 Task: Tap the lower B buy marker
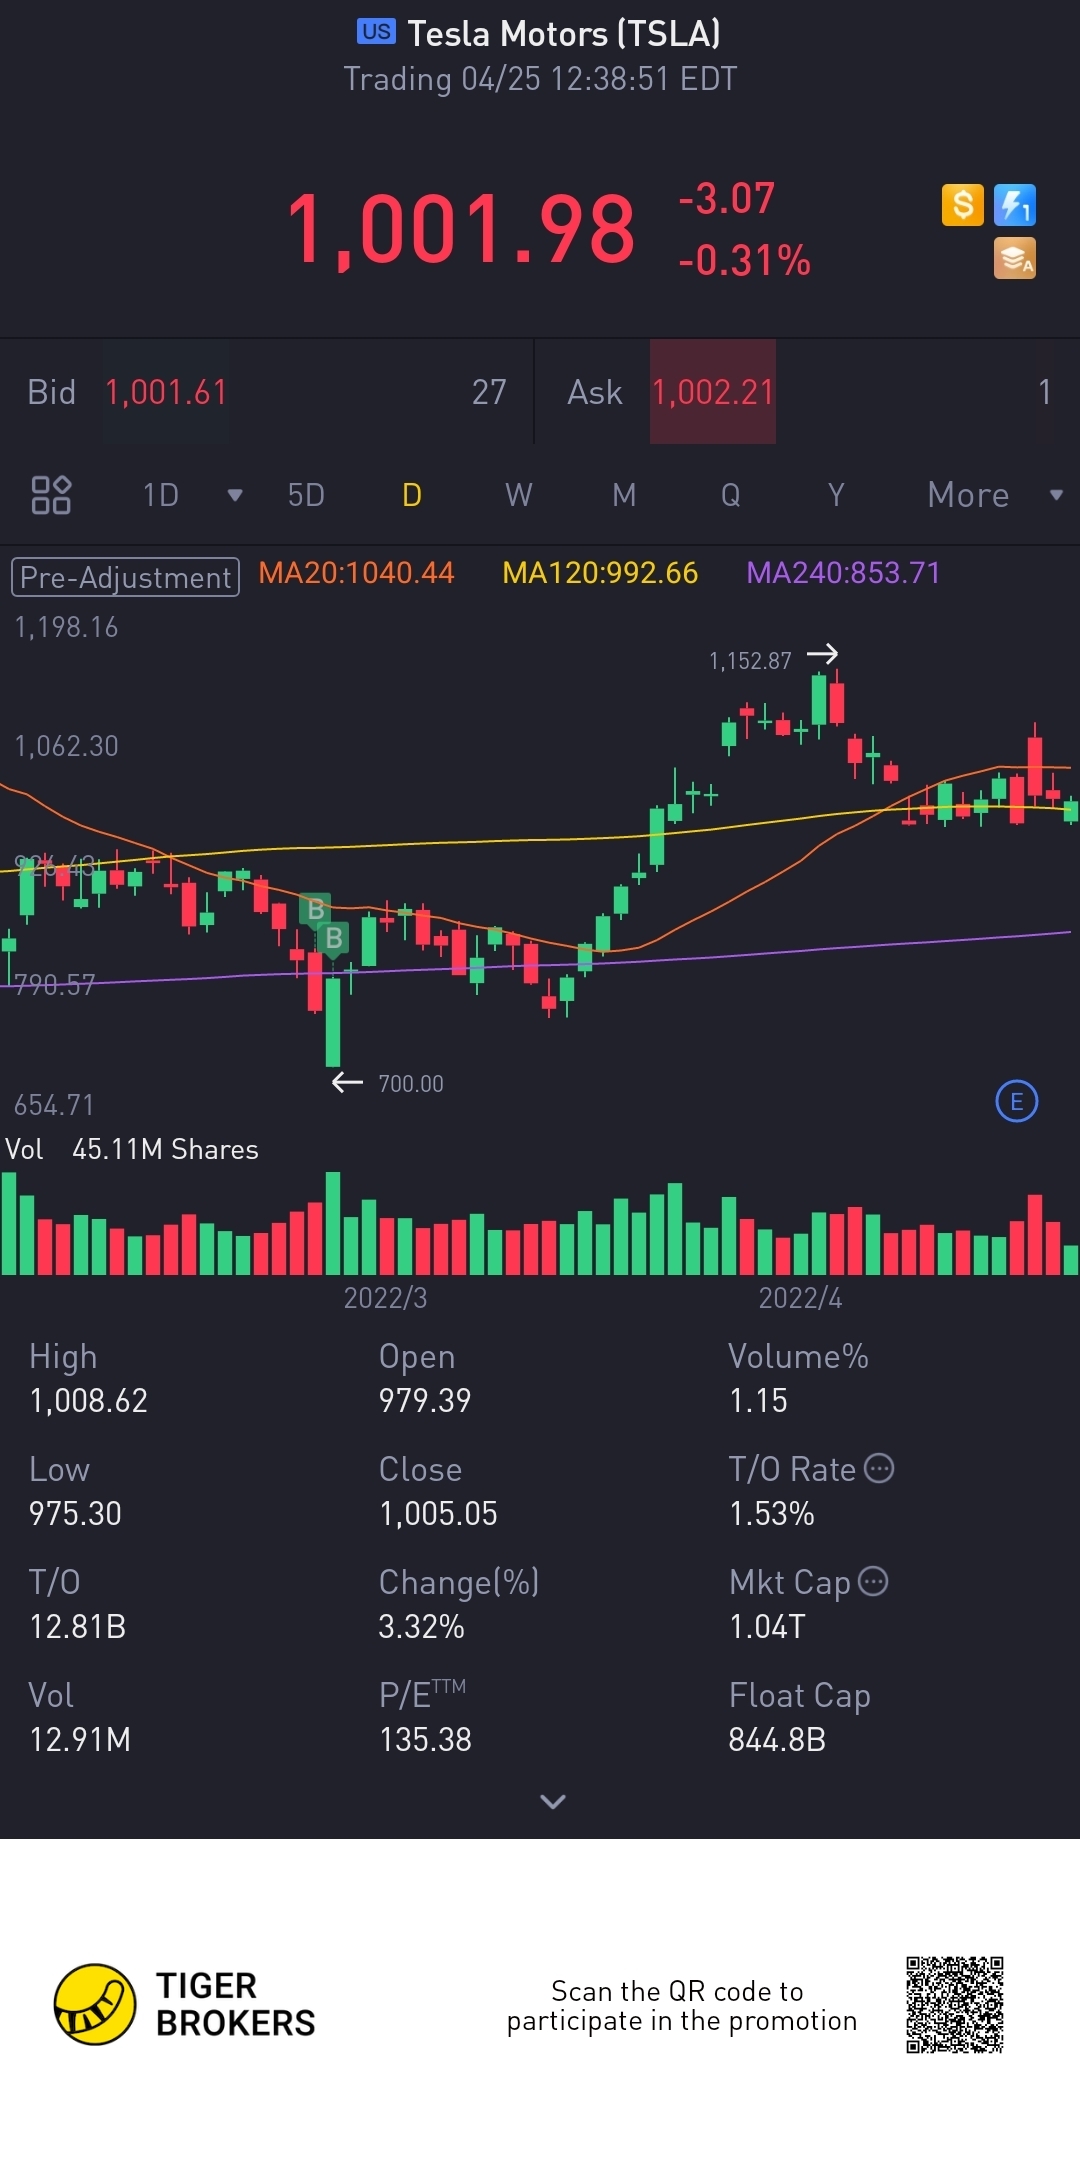334,938
